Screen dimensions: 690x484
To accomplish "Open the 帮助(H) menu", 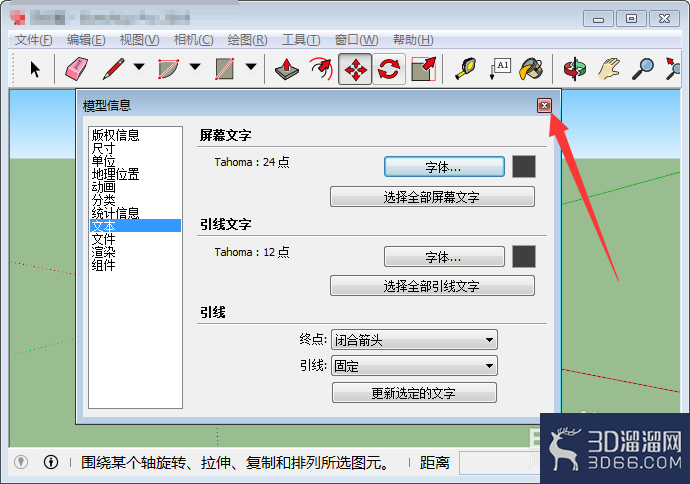I will pyautogui.click(x=413, y=40).
